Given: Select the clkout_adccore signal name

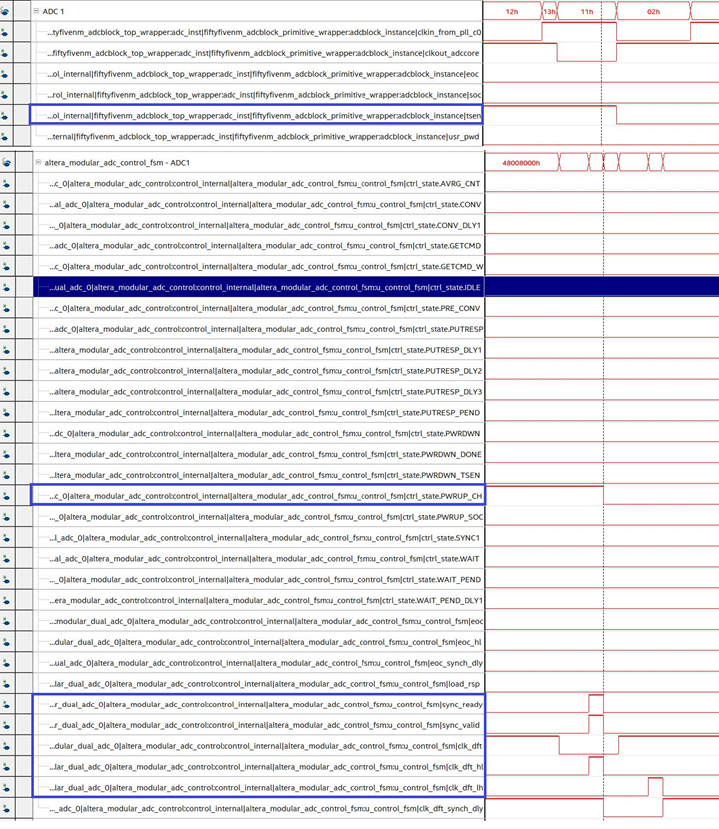Looking at the screenshot, I should [263, 53].
